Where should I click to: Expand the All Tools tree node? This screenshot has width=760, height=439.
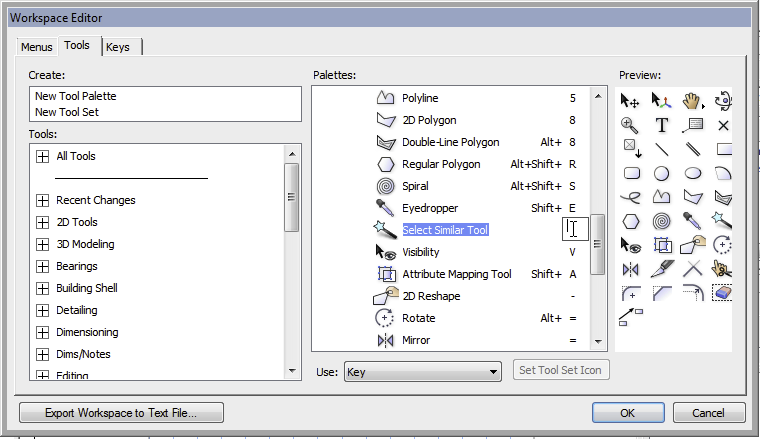coord(42,156)
